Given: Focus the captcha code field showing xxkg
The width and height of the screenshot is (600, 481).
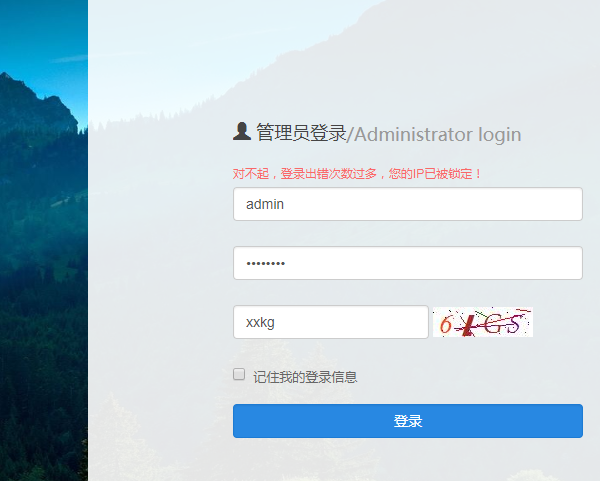Looking at the screenshot, I should click(331, 322).
